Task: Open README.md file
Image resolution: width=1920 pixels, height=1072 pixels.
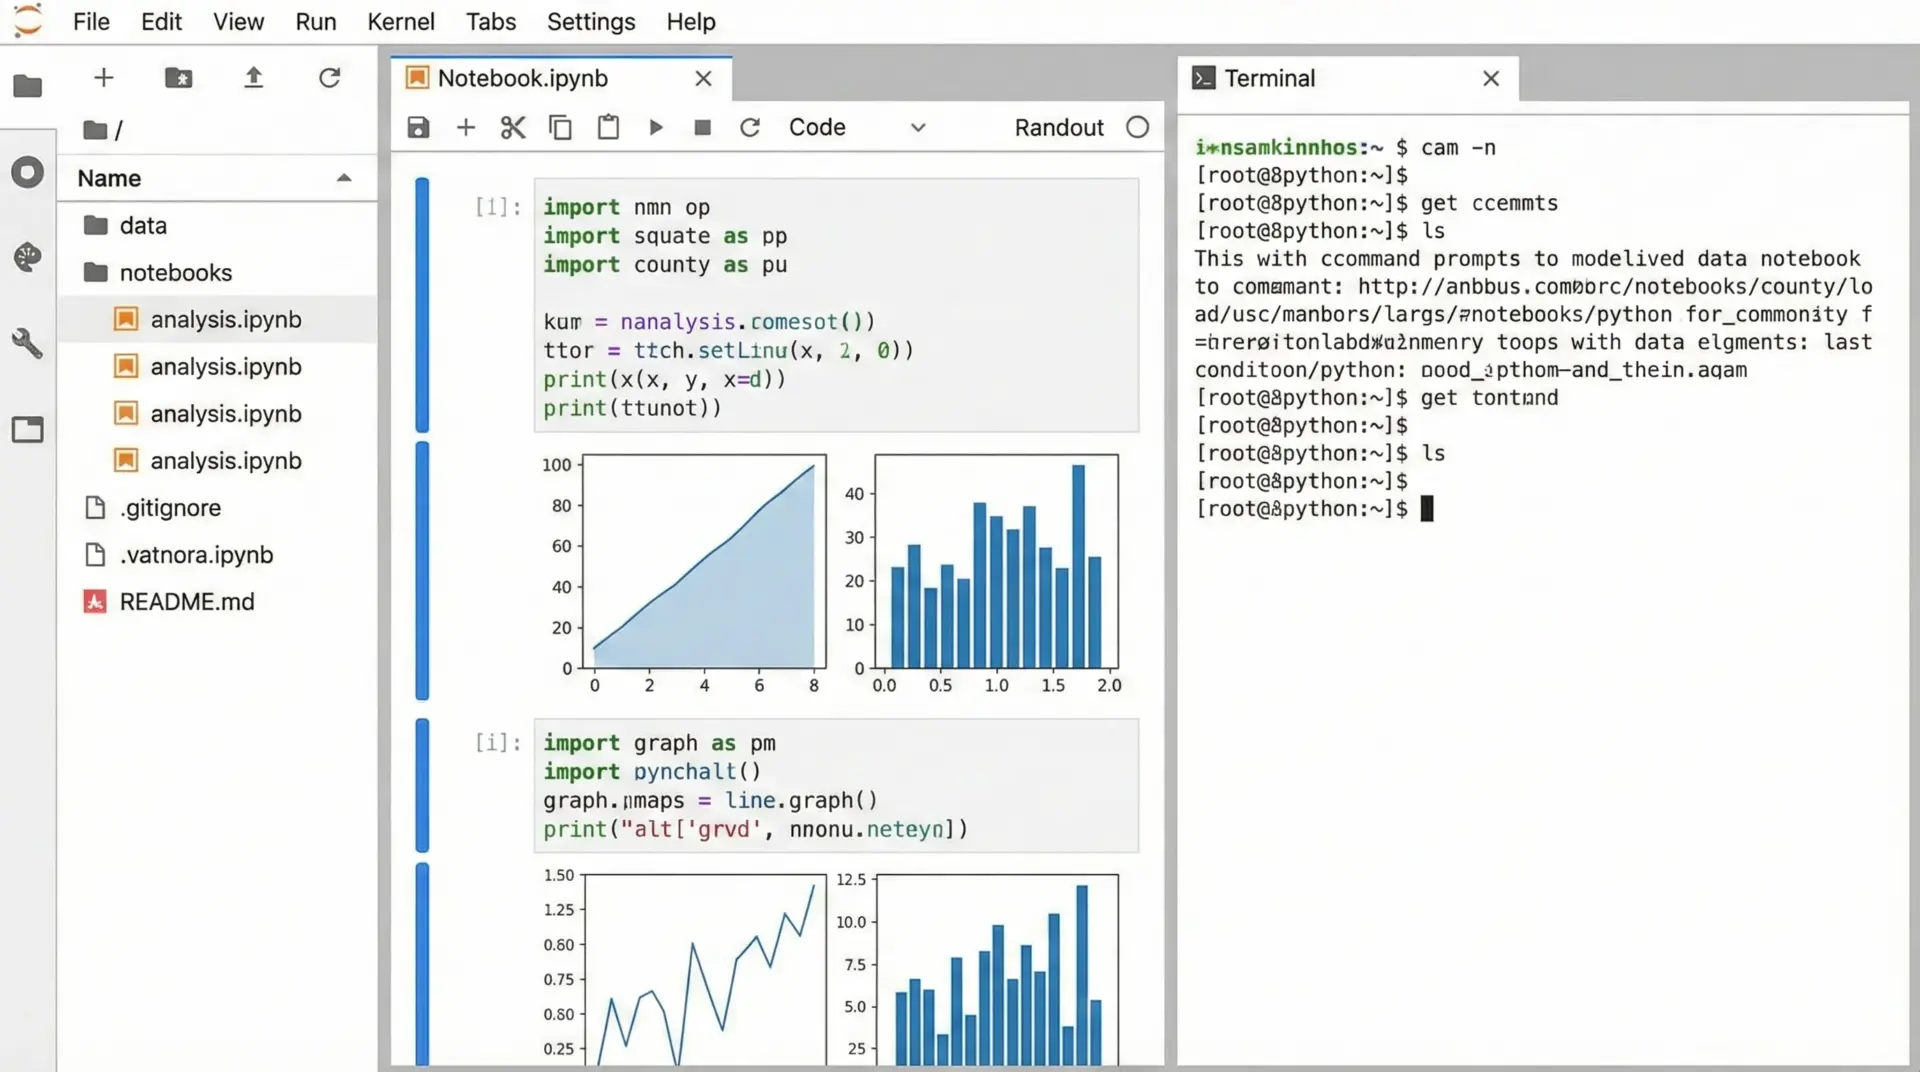Action: click(187, 602)
